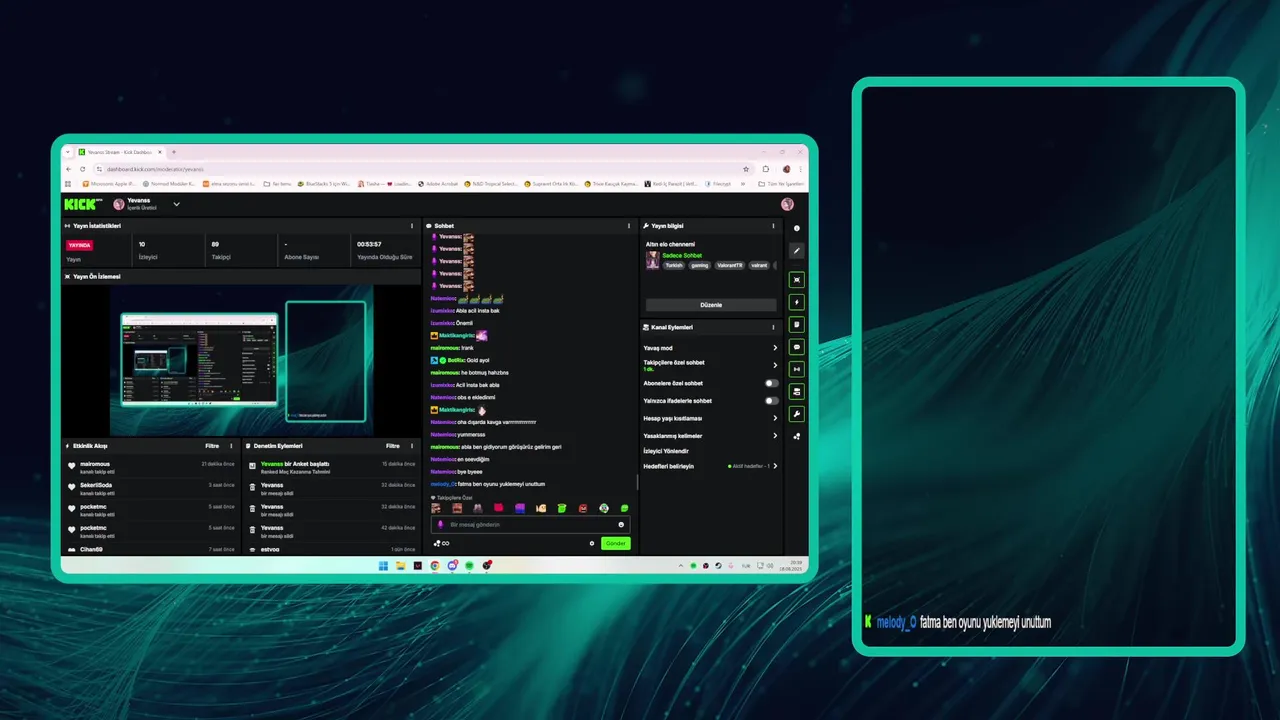Go back in Chrome

tap(69, 169)
